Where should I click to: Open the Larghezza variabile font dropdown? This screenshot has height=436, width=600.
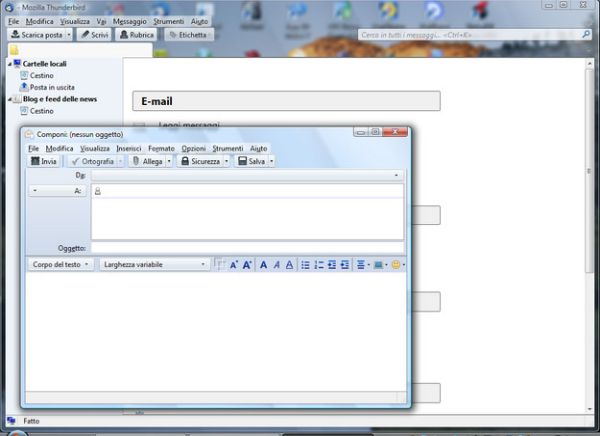pyautogui.click(x=154, y=265)
